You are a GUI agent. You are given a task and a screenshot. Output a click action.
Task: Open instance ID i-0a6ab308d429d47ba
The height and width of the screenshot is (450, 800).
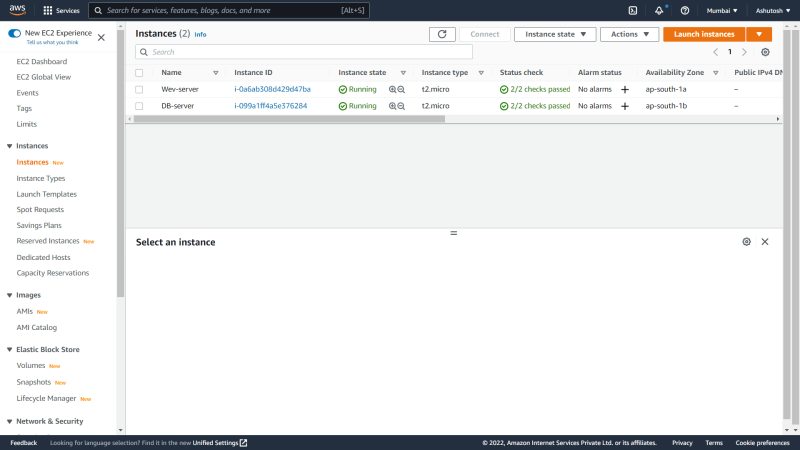click(x=272, y=89)
